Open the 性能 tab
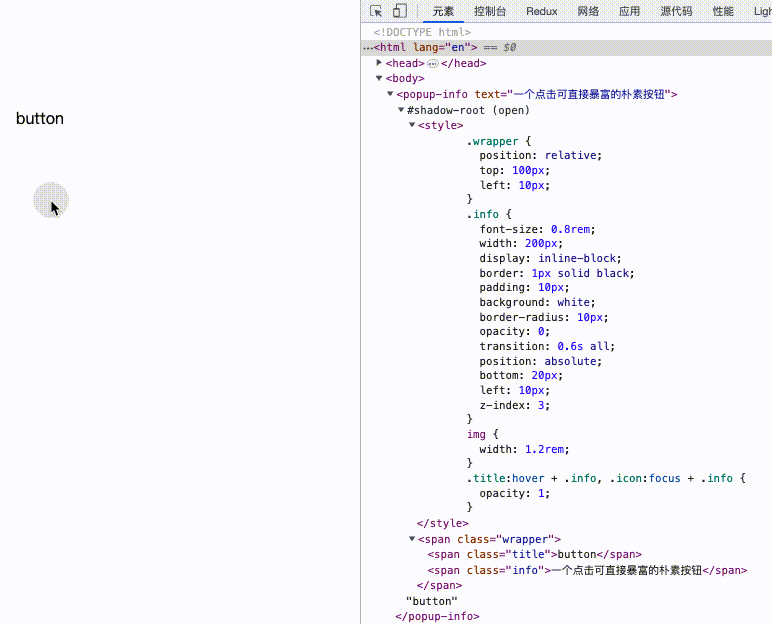The image size is (772, 624). [x=723, y=11]
